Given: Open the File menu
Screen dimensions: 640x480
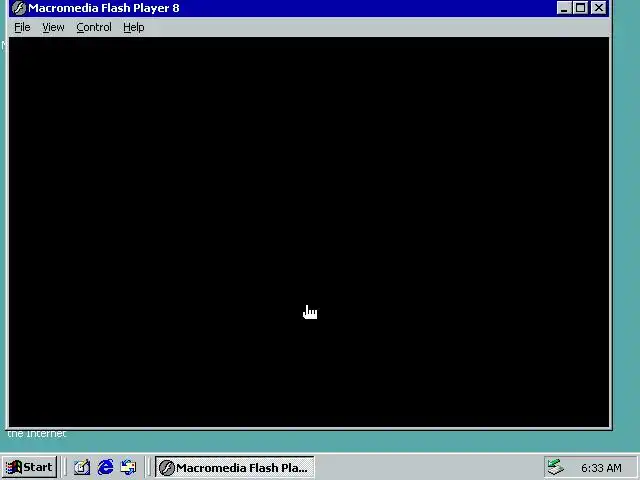Looking at the screenshot, I should 22,27.
